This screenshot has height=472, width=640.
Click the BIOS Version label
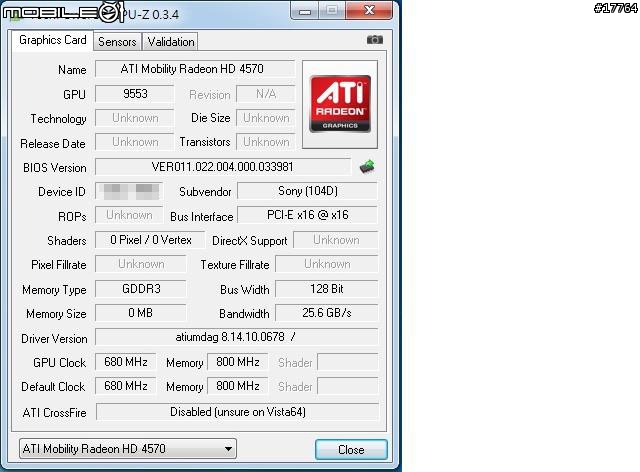55,168
